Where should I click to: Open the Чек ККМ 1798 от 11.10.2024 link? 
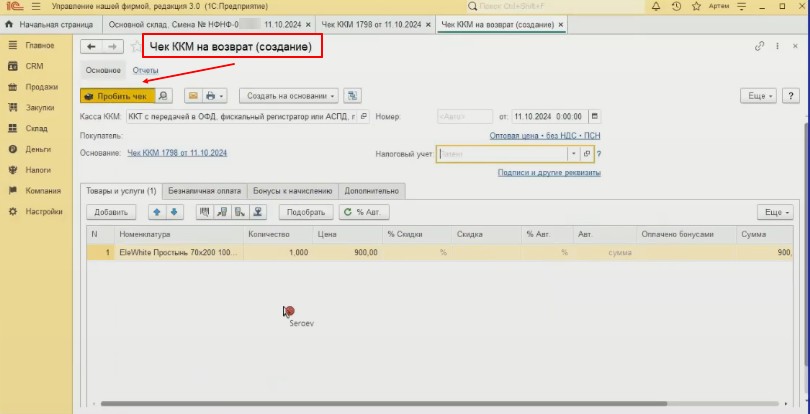177,153
